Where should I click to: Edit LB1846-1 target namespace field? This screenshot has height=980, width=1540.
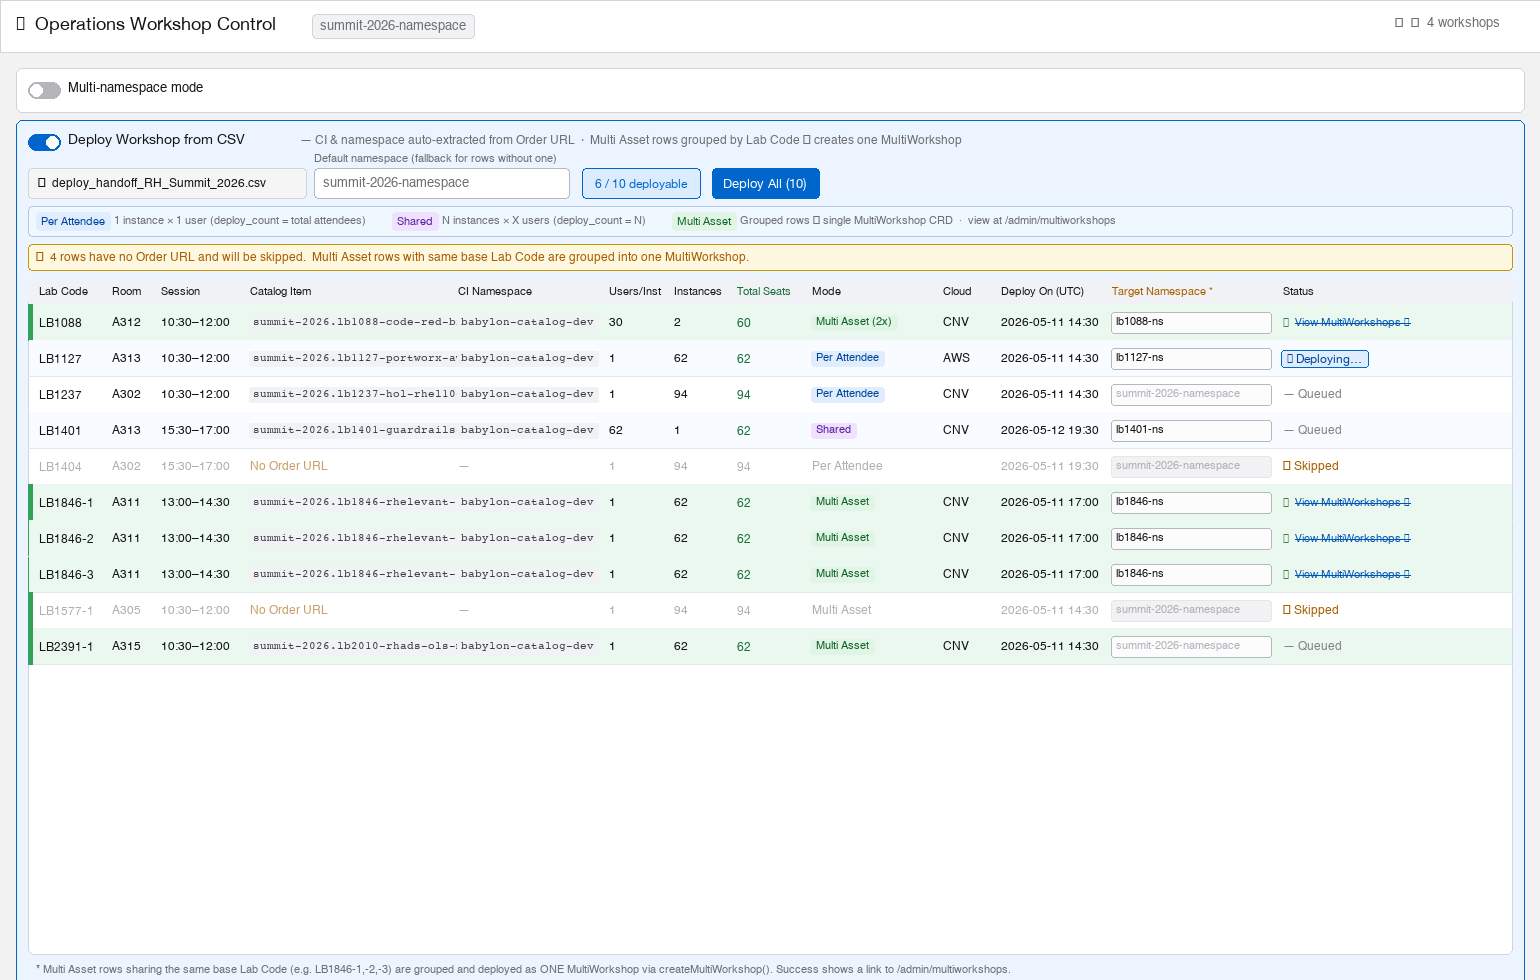[1191, 502]
